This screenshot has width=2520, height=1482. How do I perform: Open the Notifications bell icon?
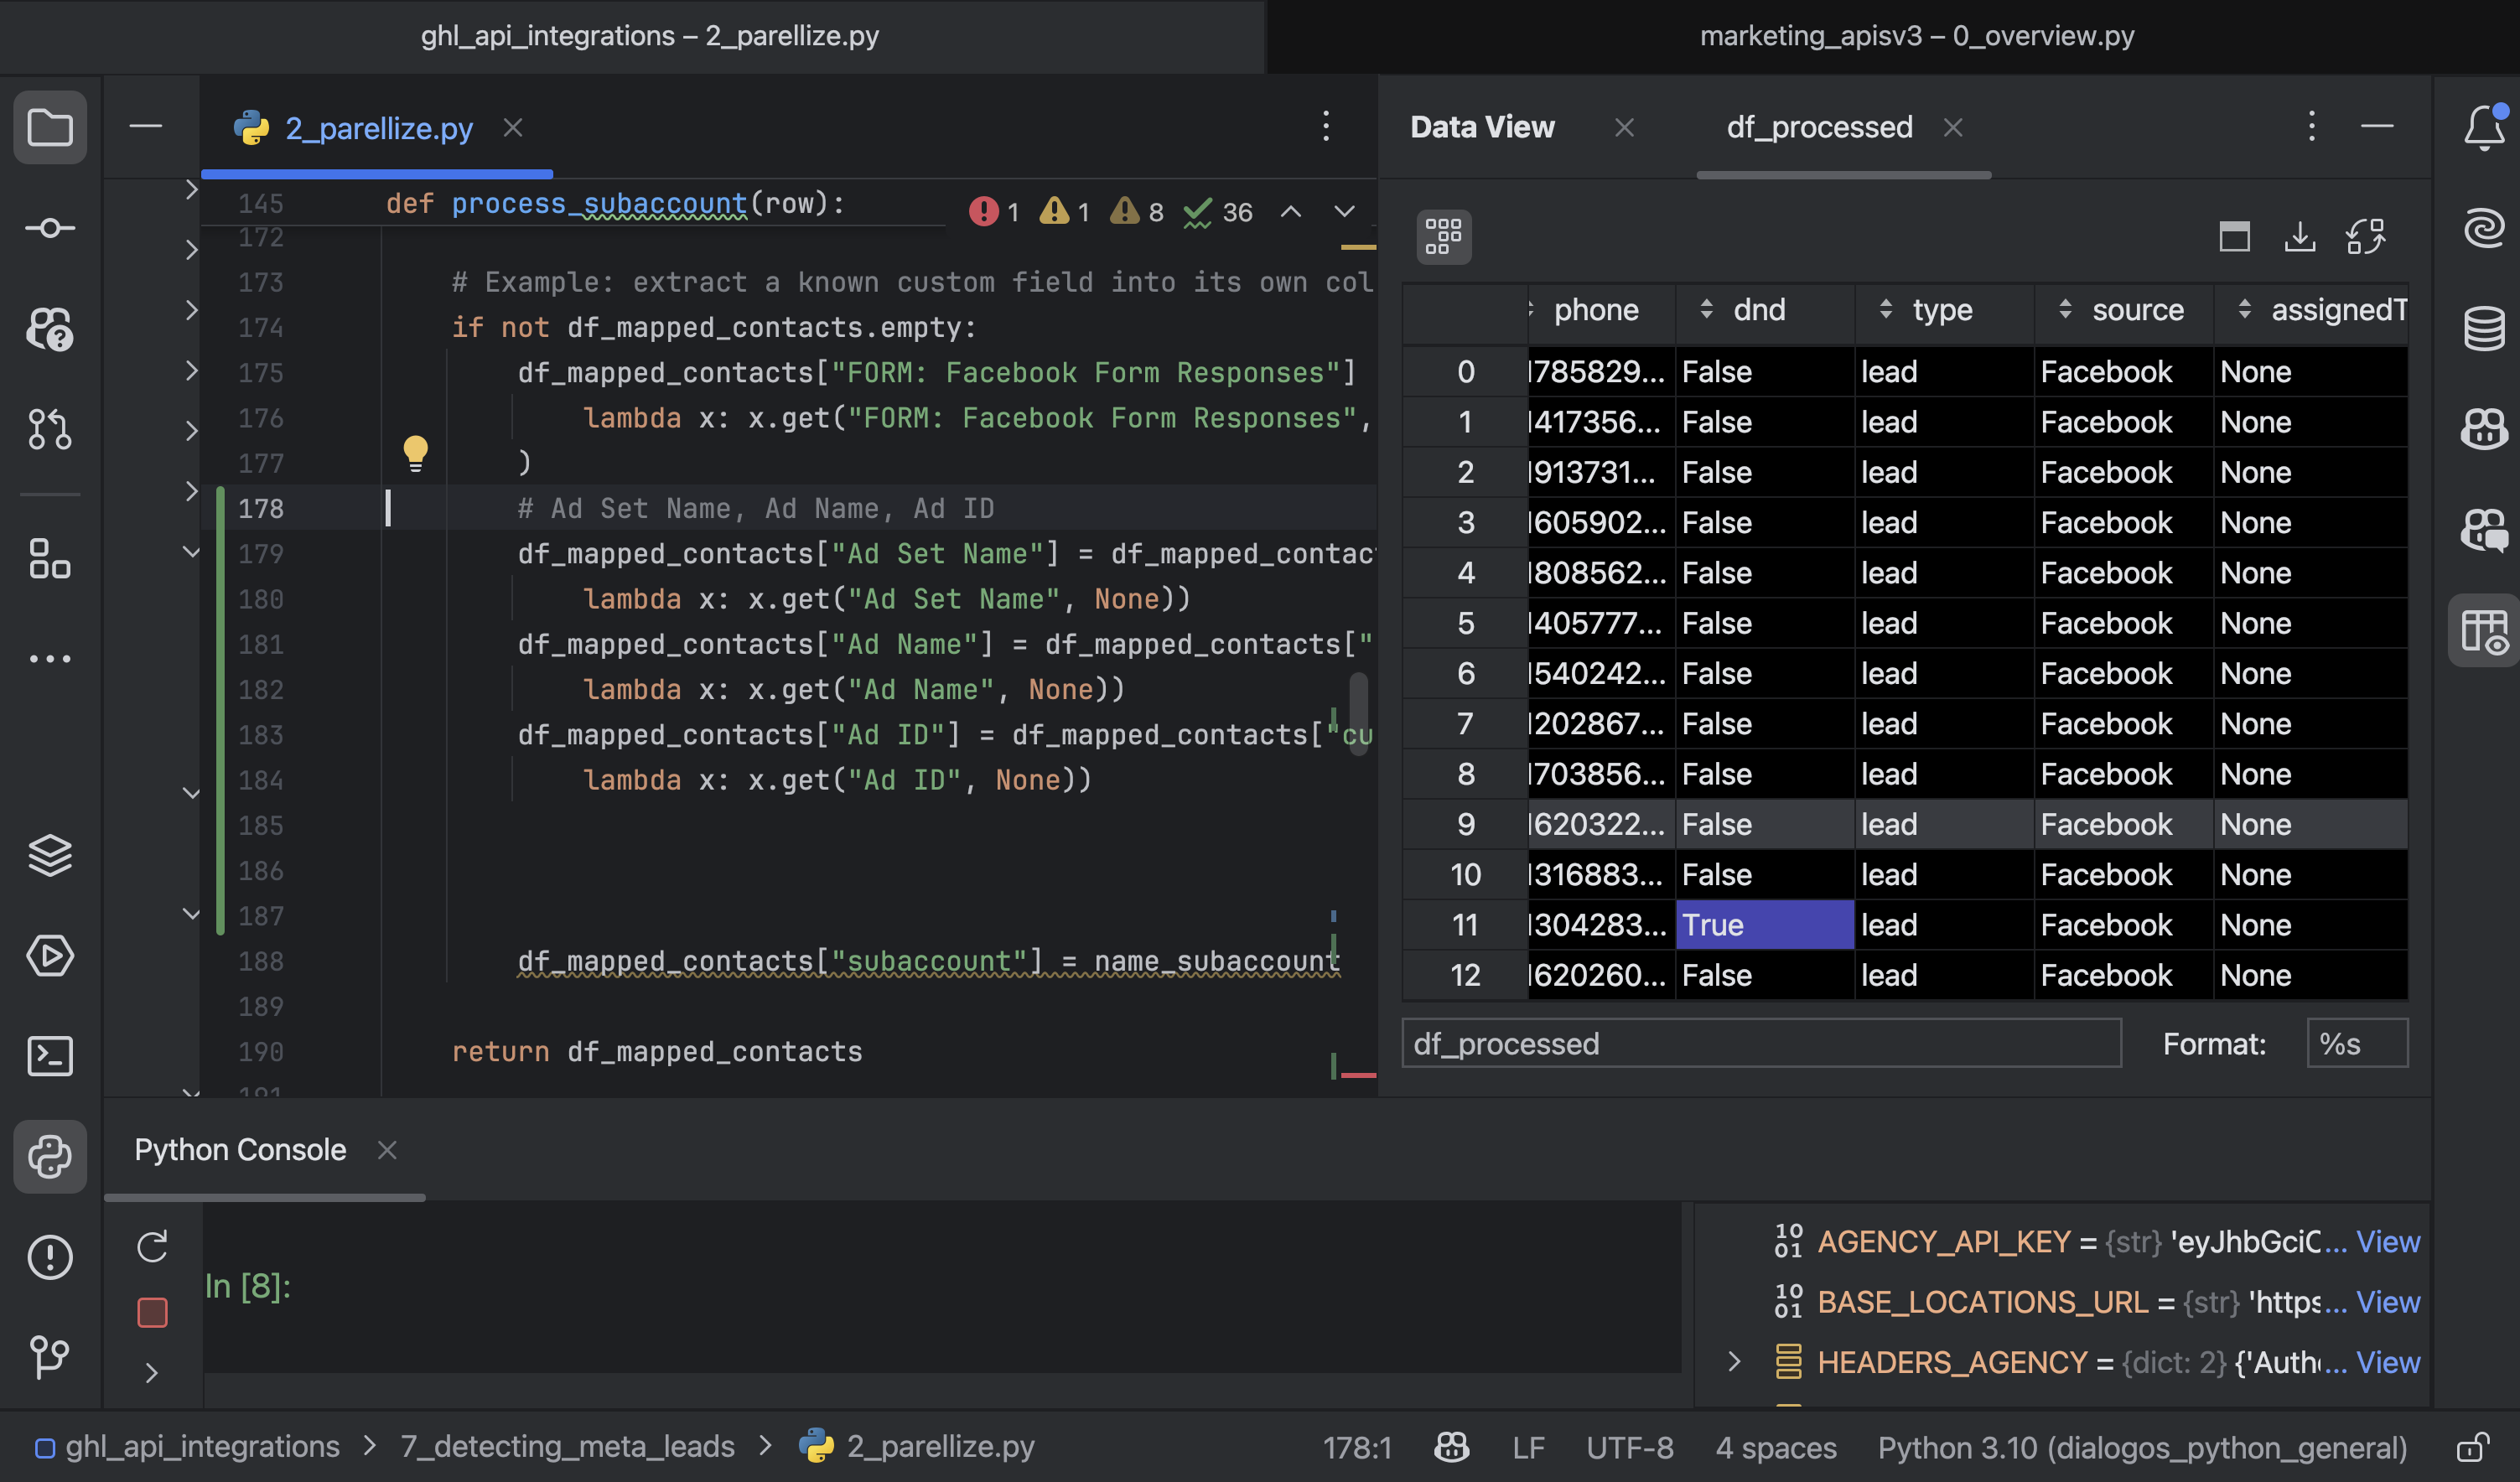(x=2484, y=128)
